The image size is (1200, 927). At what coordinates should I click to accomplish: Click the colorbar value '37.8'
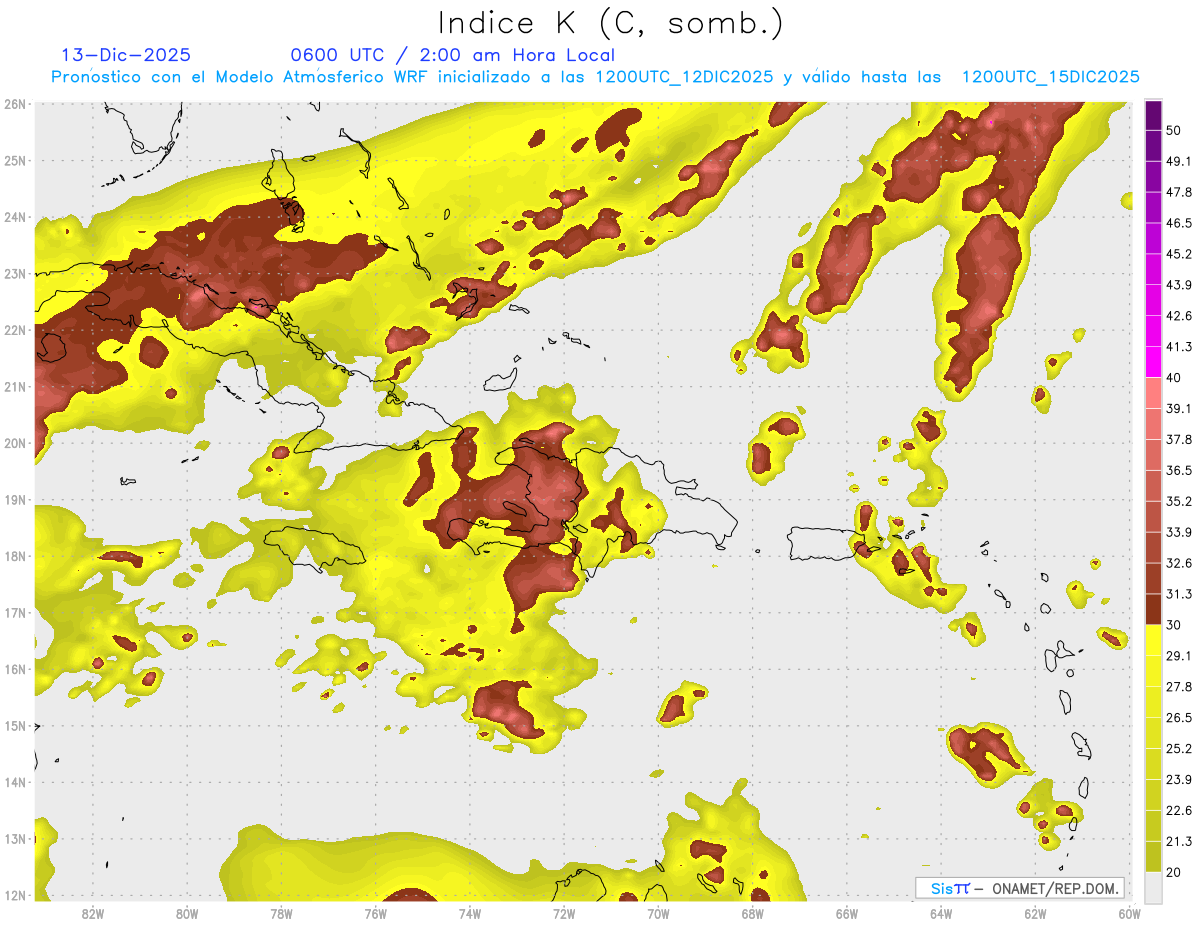1179,439
